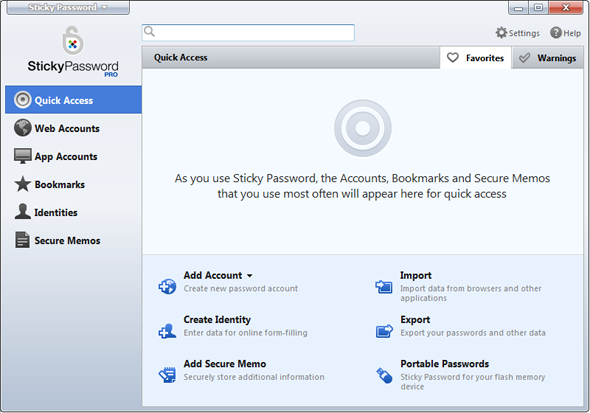
Task: Click the Add Secure Memo notepad icon
Action: (167, 375)
